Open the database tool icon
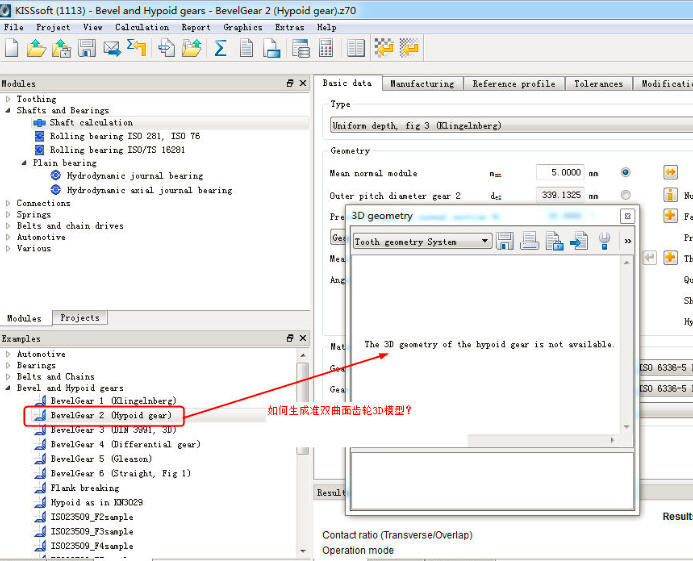 coord(301,48)
